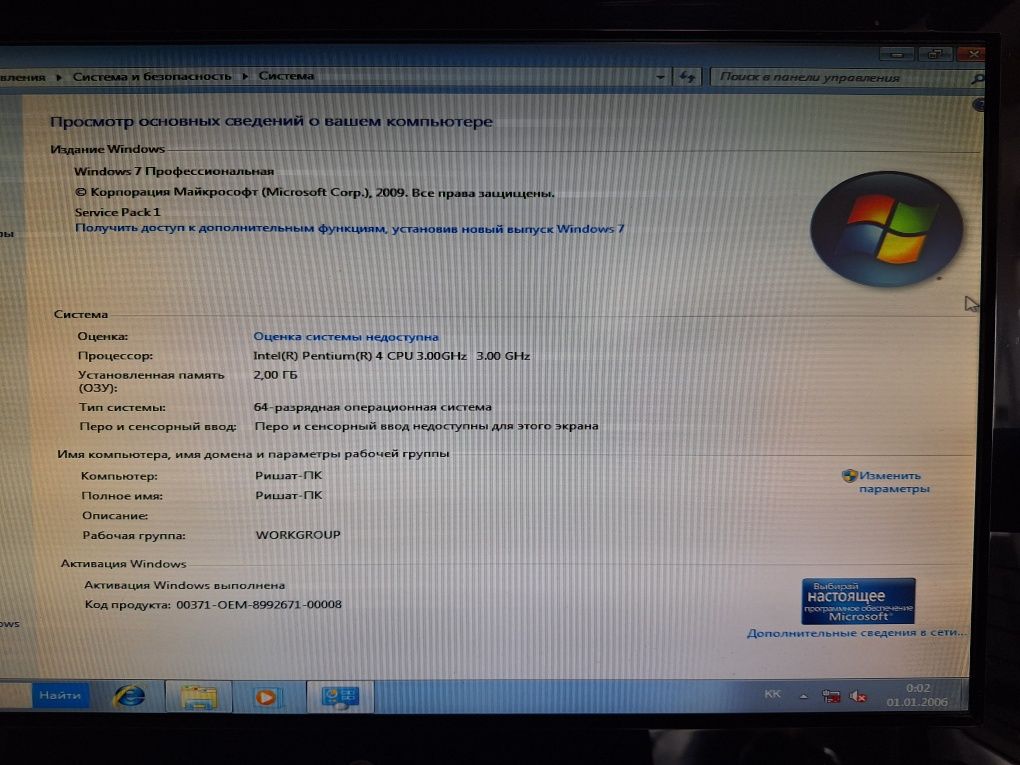Image resolution: width=1020 pixels, height=765 pixels.
Task: Select the Control Panel taskbar button
Action: point(340,697)
